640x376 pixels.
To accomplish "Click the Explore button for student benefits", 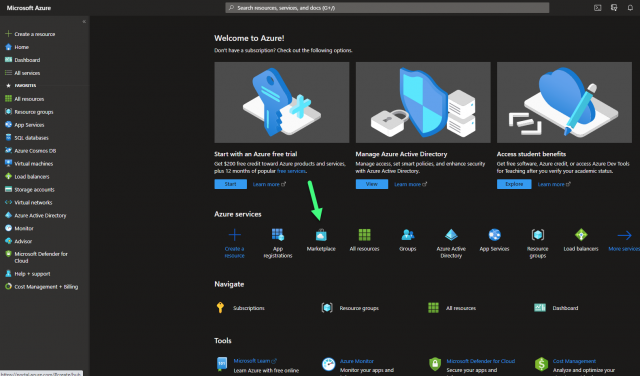I will 514,184.
